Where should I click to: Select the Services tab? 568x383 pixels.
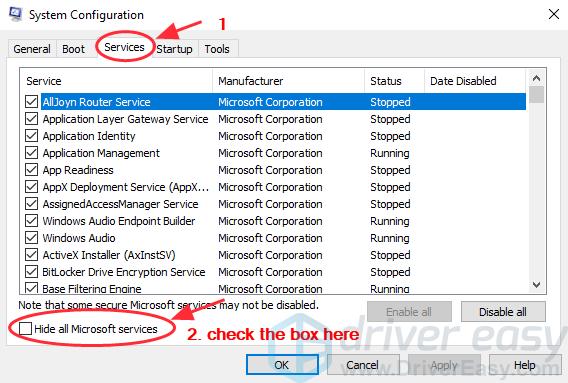(124, 47)
